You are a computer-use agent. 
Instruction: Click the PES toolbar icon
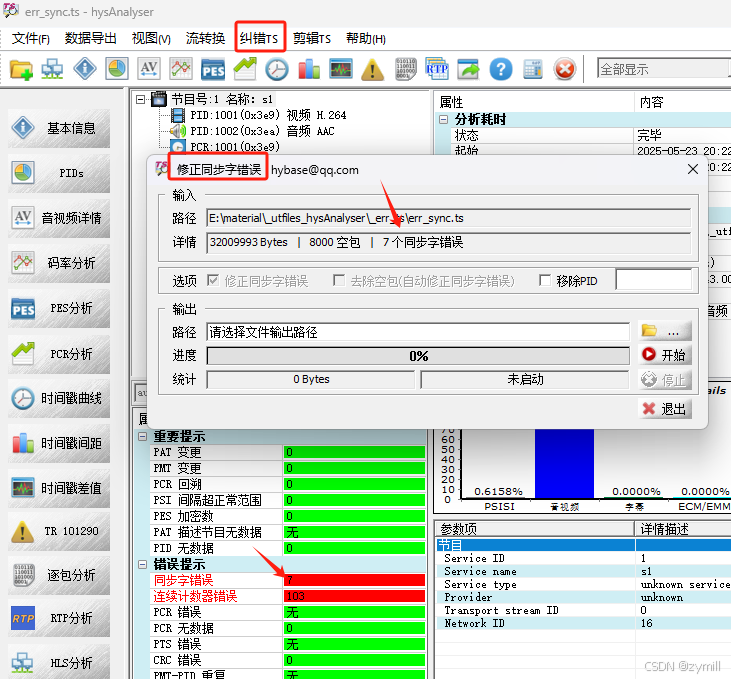click(213, 69)
